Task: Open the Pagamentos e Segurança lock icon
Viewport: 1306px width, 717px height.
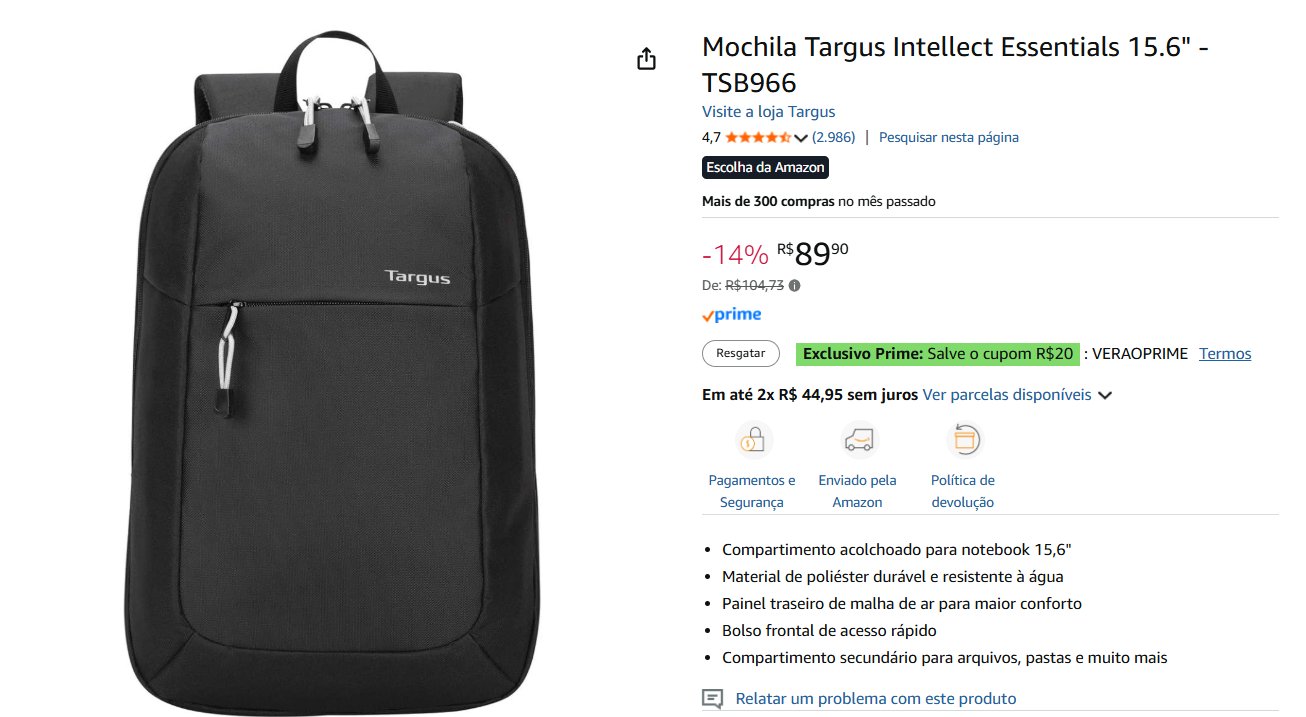Action: coord(752,439)
